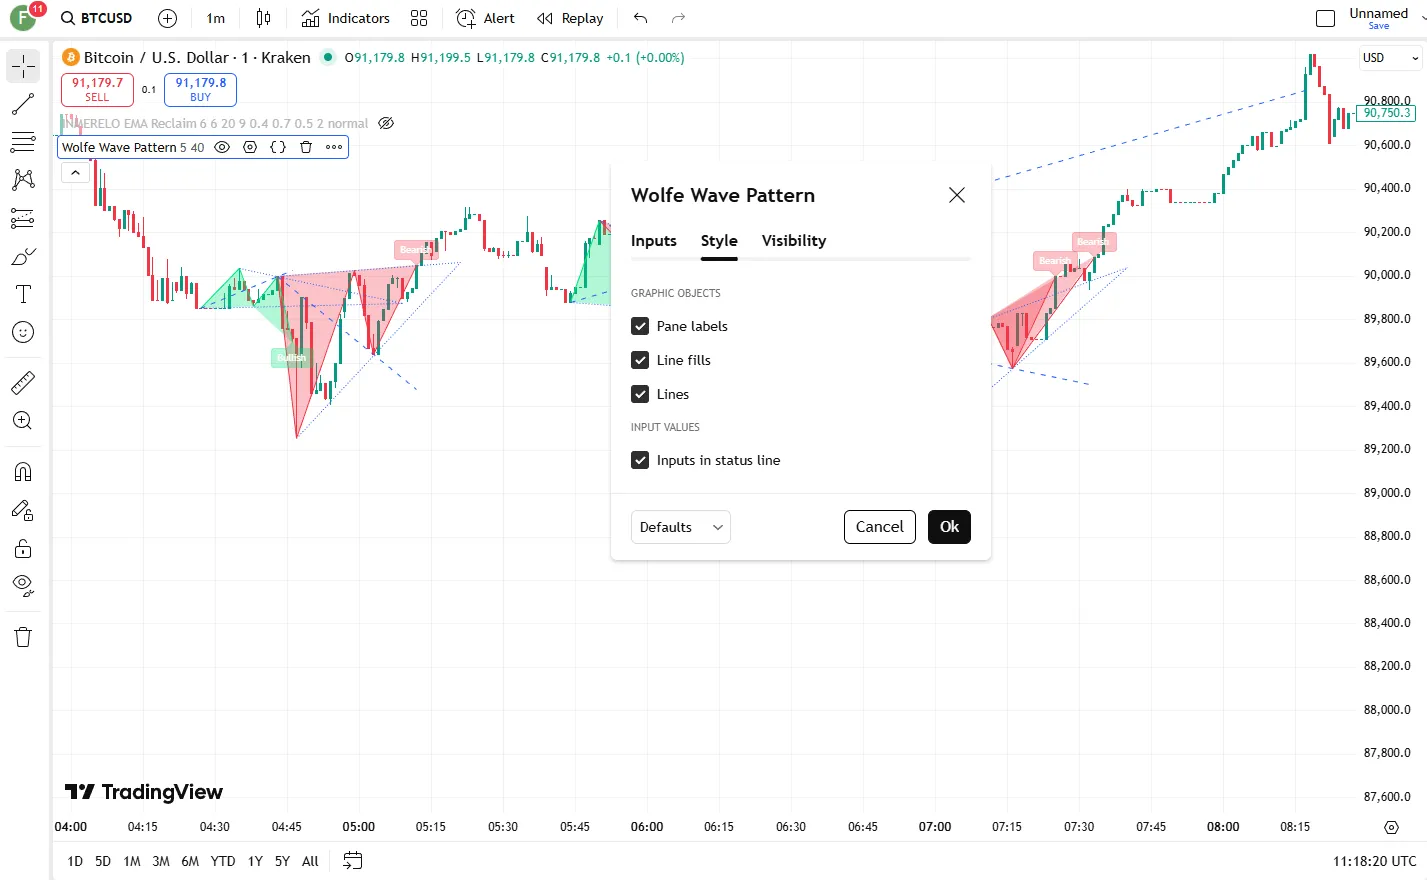Open the Fibonacci retracement tool
The image size is (1427, 880).
tap(23, 142)
